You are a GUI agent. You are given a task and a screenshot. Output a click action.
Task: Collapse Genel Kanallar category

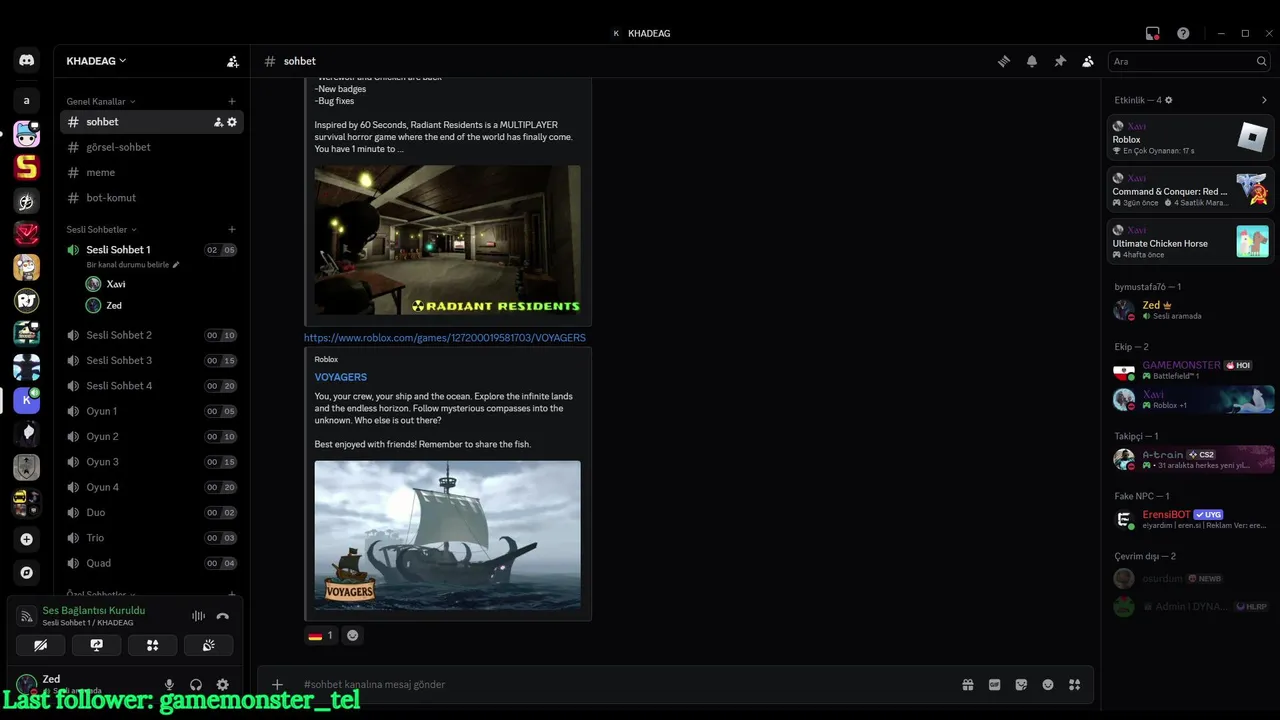[x=101, y=101]
